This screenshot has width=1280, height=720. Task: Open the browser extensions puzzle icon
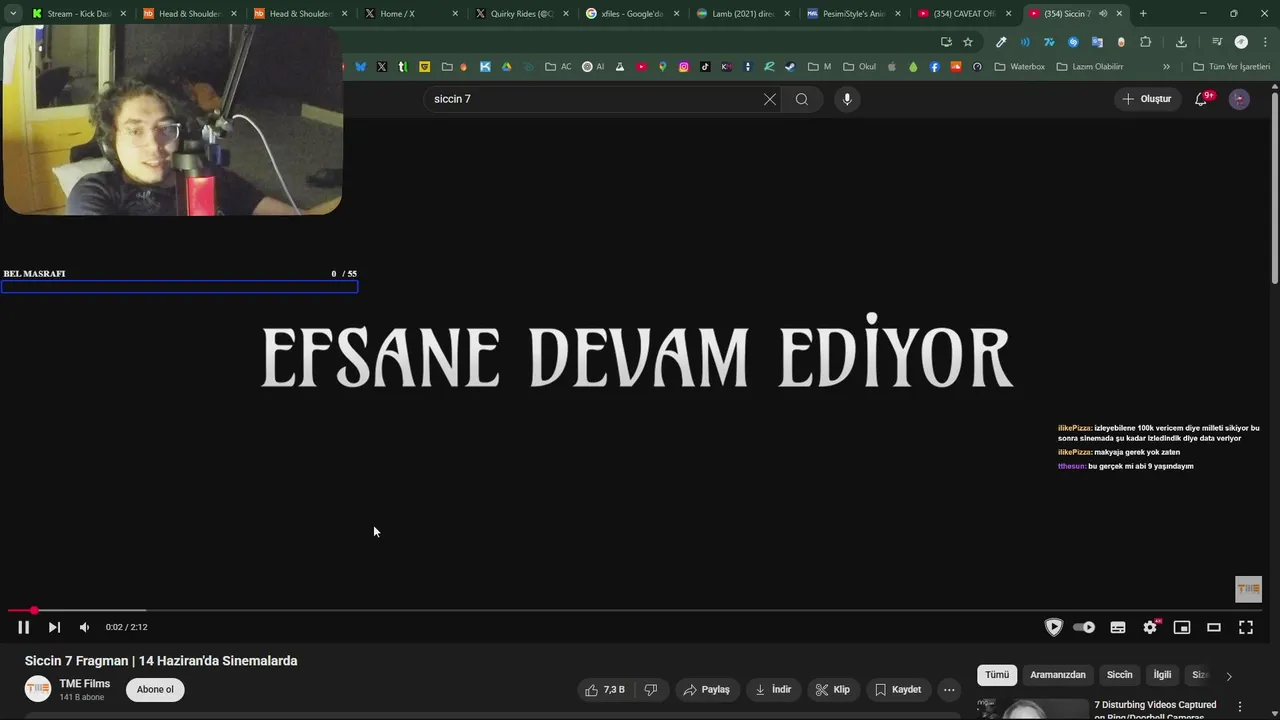[1146, 42]
